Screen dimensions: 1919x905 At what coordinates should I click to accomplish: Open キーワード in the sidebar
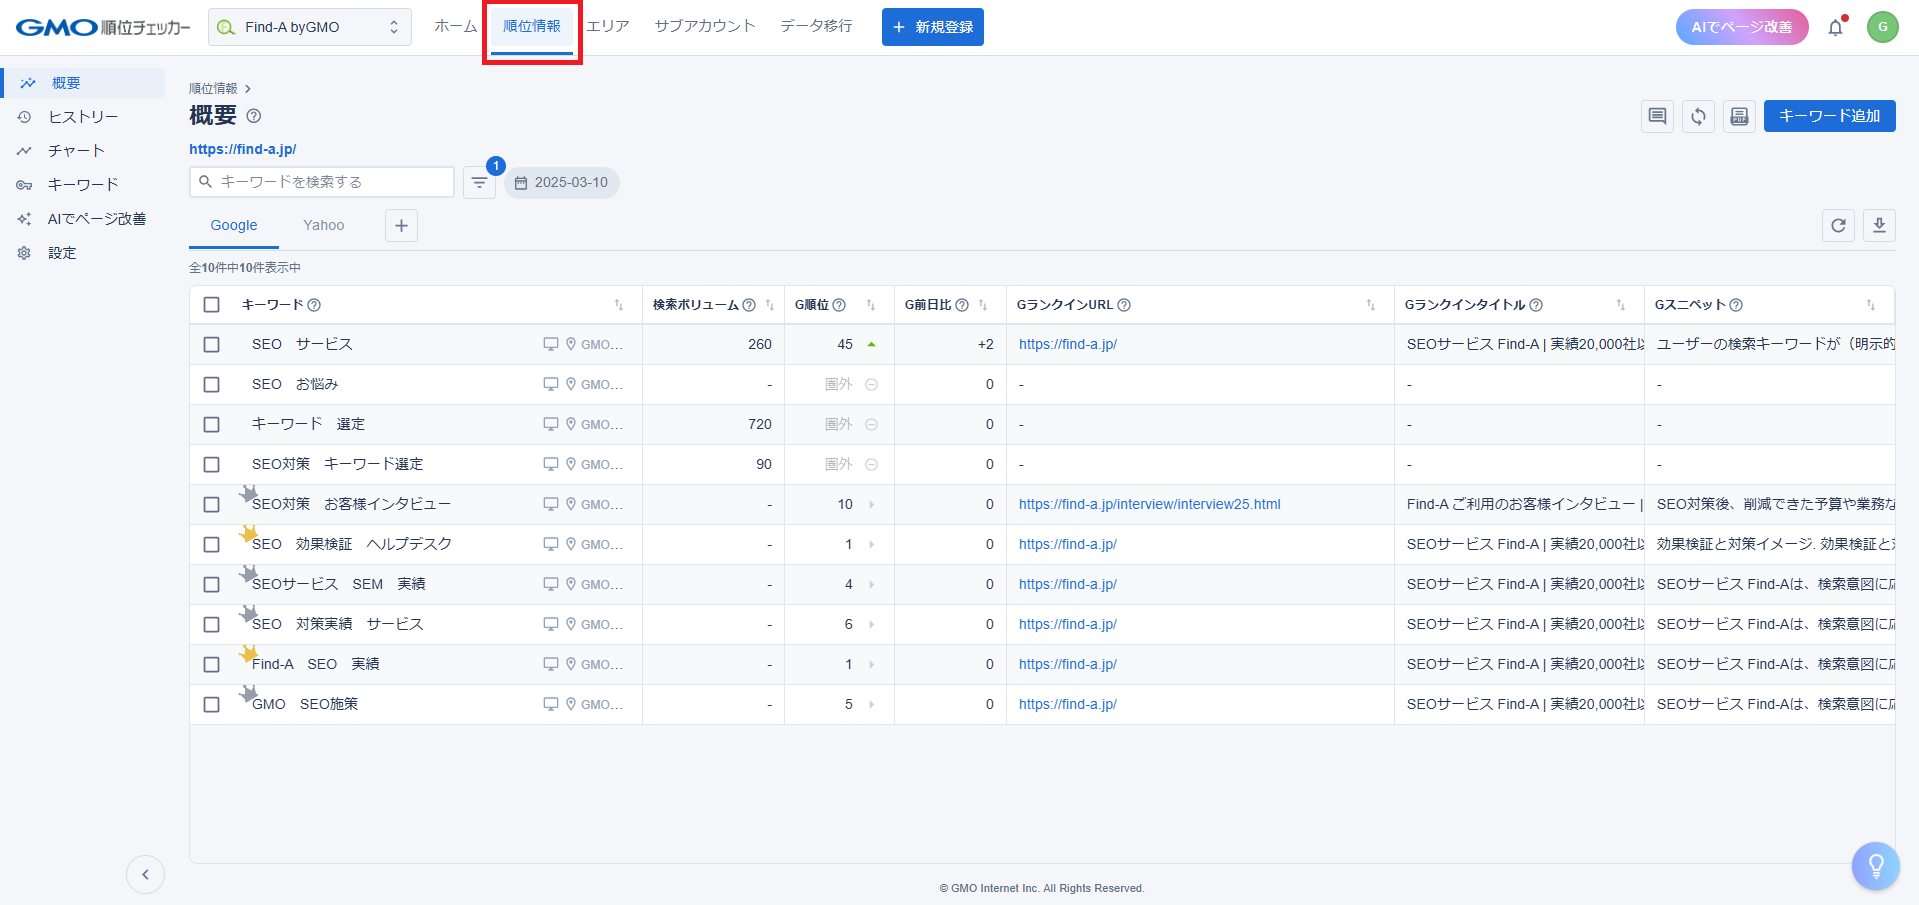point(84,185)
